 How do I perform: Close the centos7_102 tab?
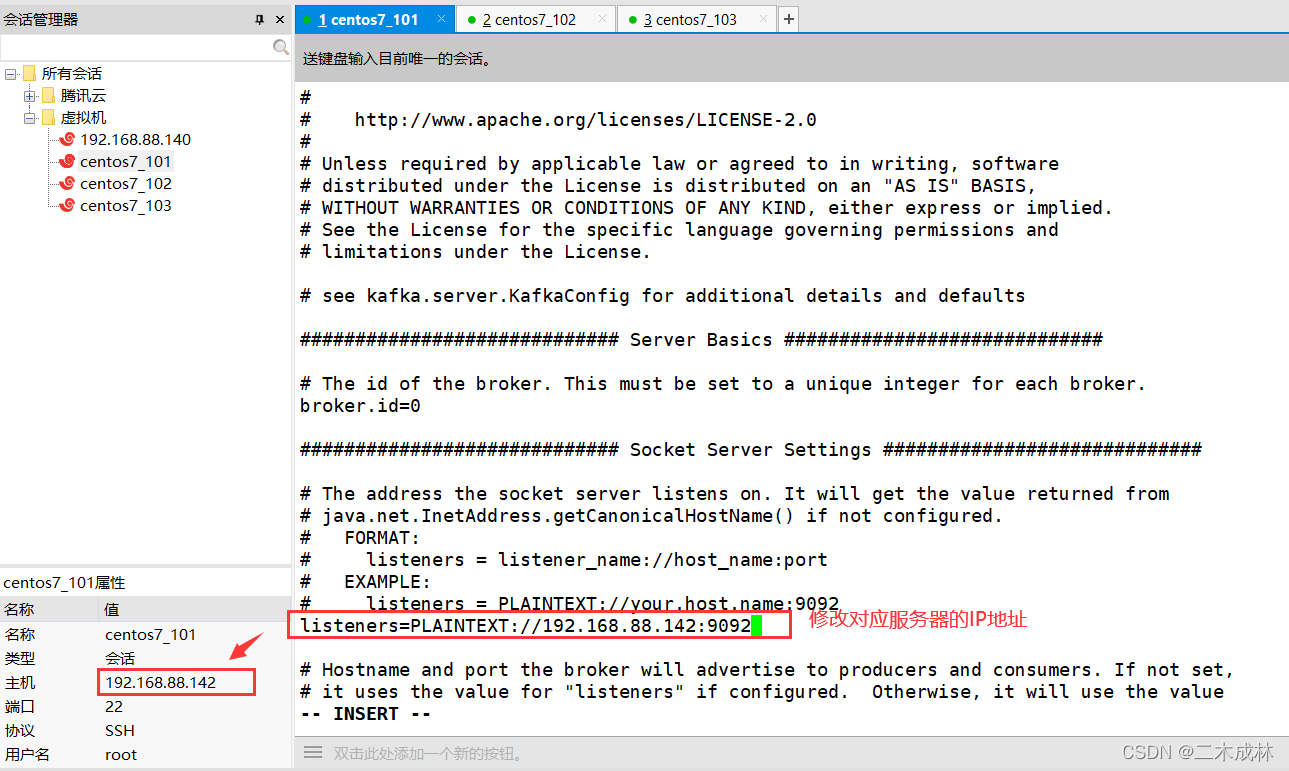tap(602, 19)
